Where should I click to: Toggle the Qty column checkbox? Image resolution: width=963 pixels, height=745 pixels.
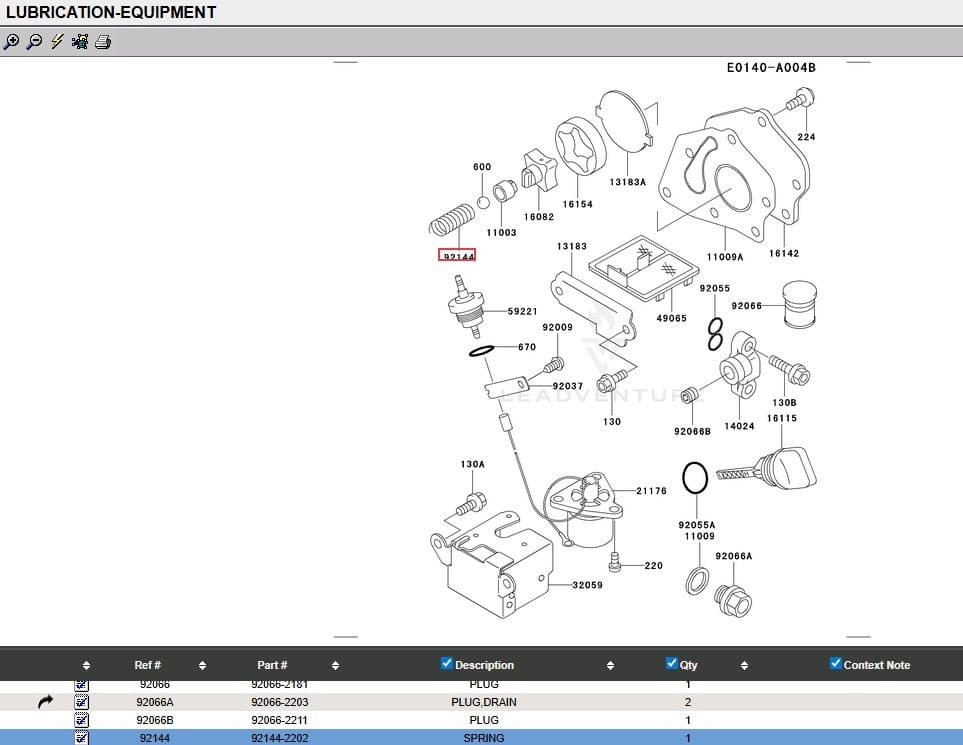point(672,664)
